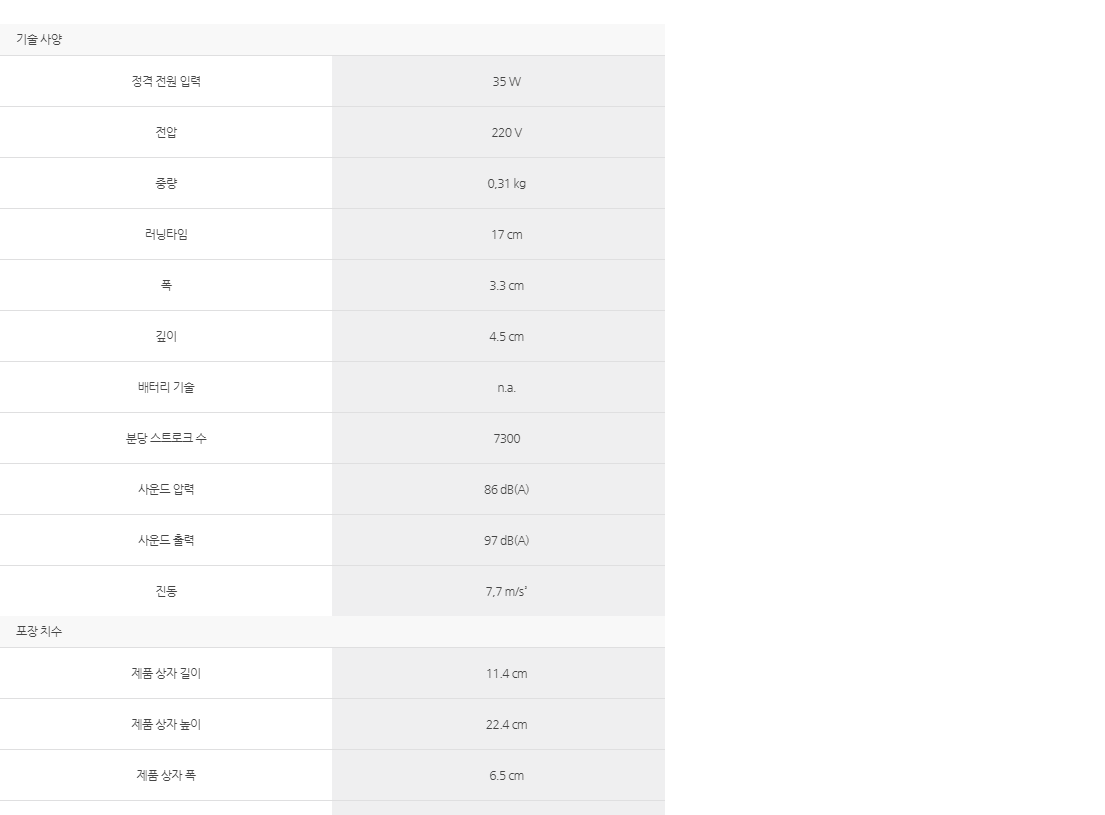The height and width of the screenshot is (815, 1105).
Task: Click the 3.3 cm width value
Action: pyautogui.click(x=507, y=286)
